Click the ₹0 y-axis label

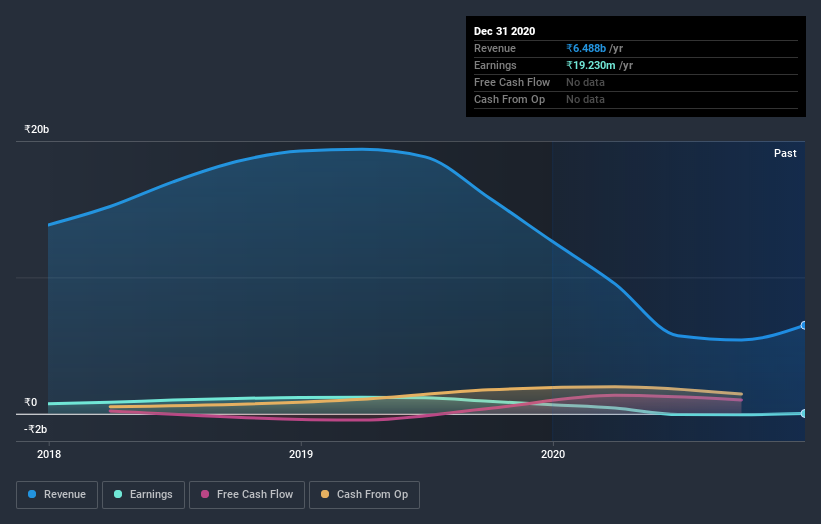(x=31, y=403)
